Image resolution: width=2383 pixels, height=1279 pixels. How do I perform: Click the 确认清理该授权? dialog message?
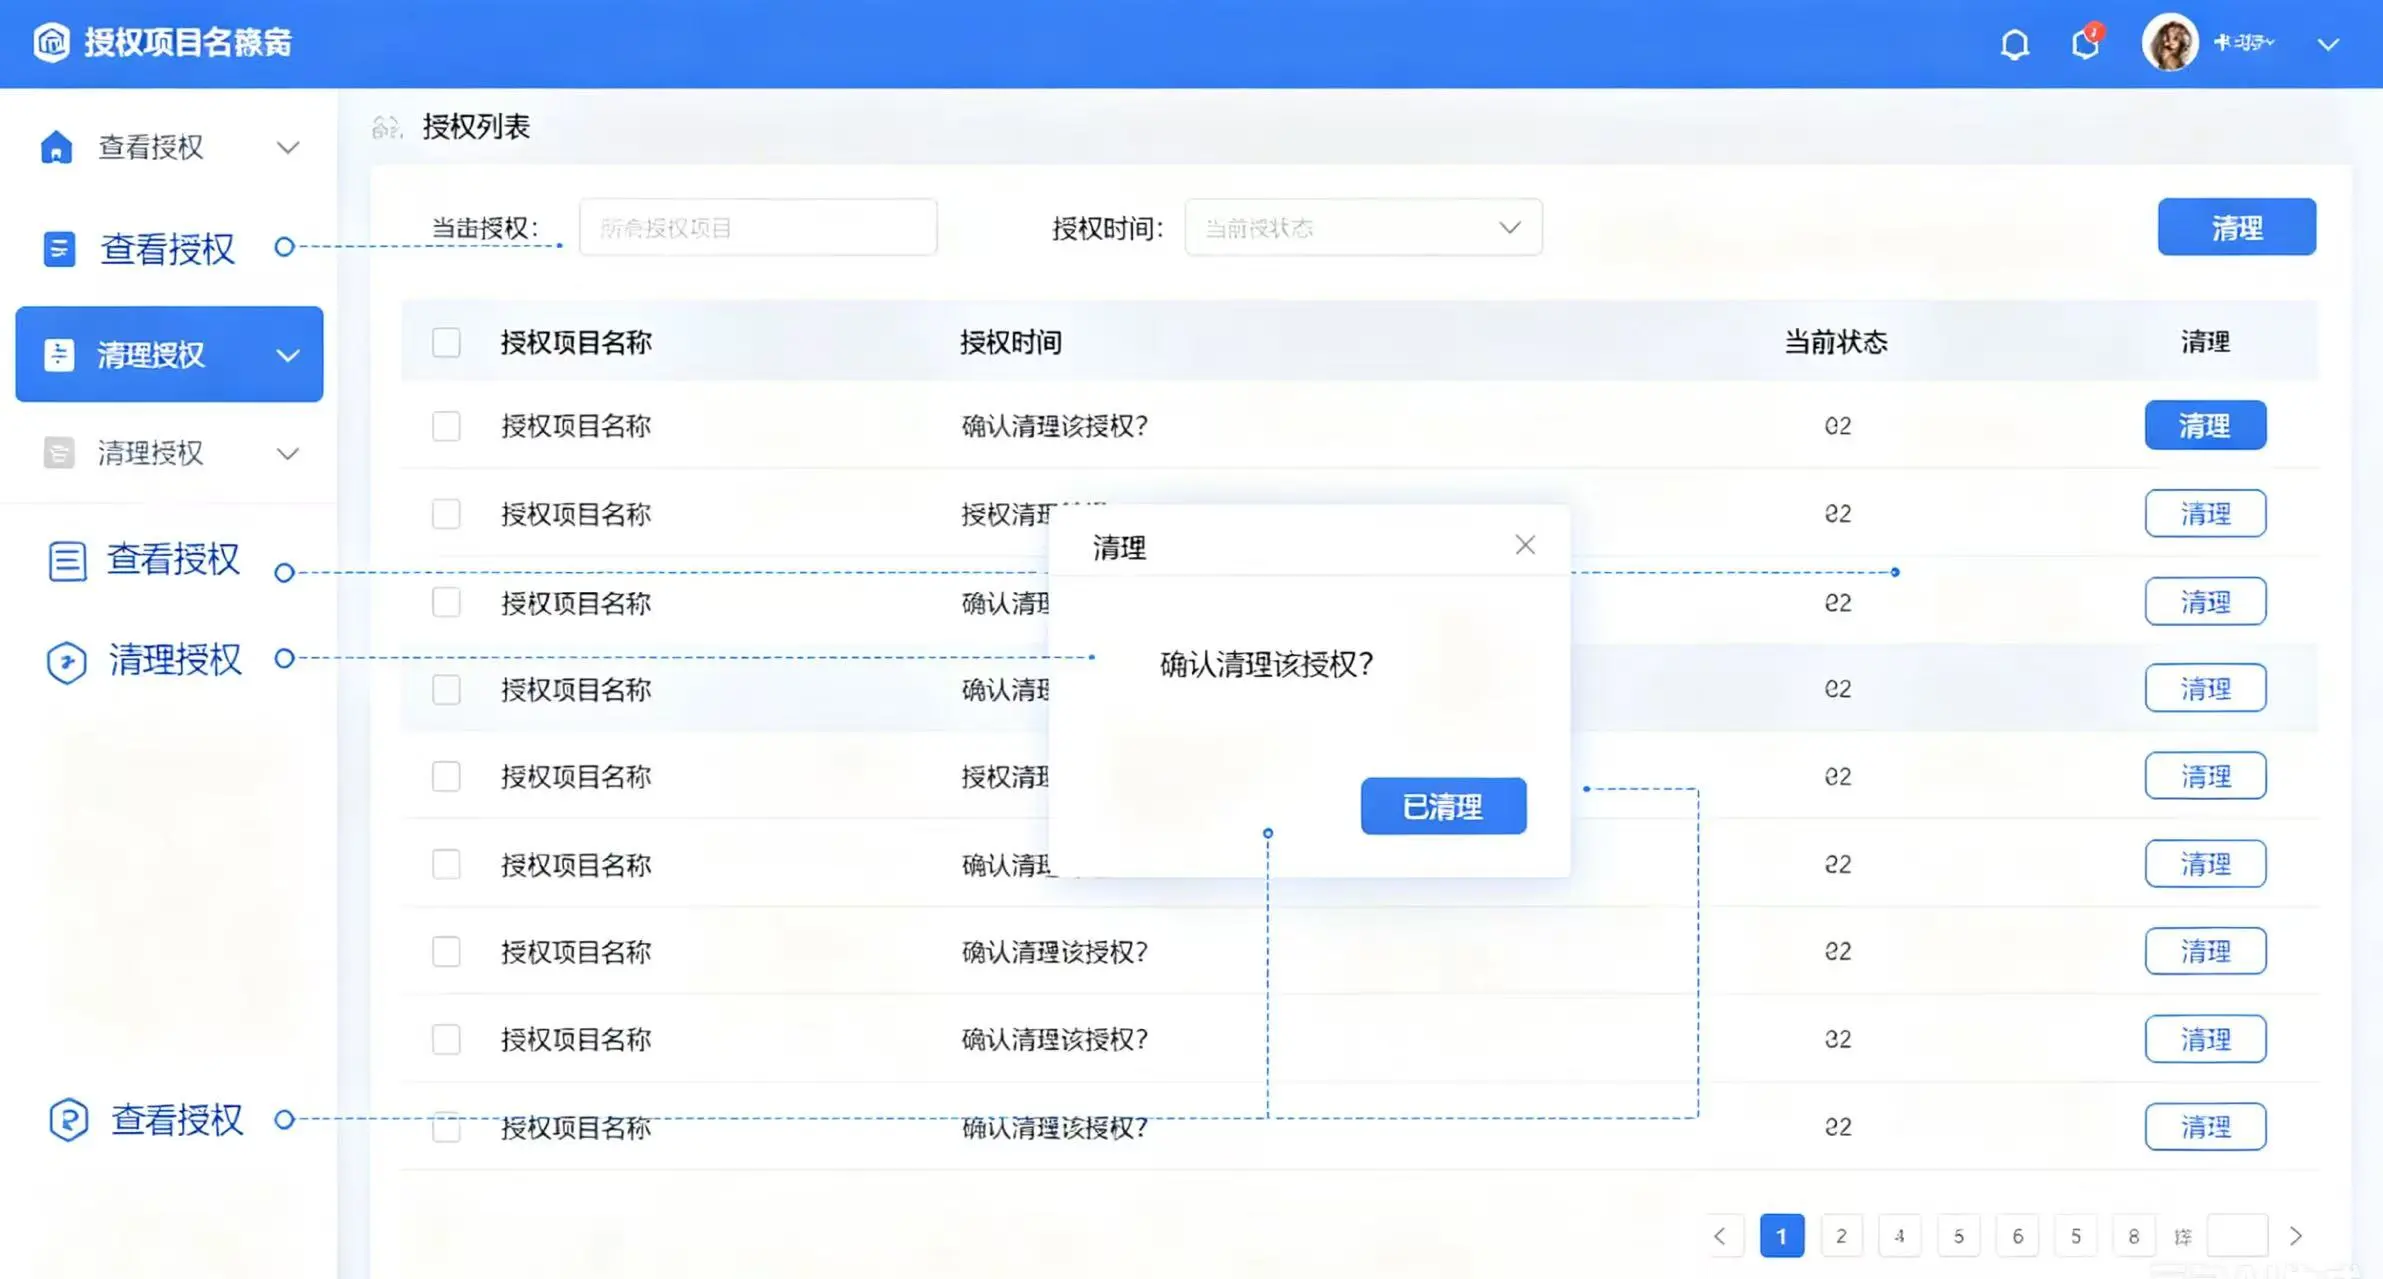click(1266, 664)
